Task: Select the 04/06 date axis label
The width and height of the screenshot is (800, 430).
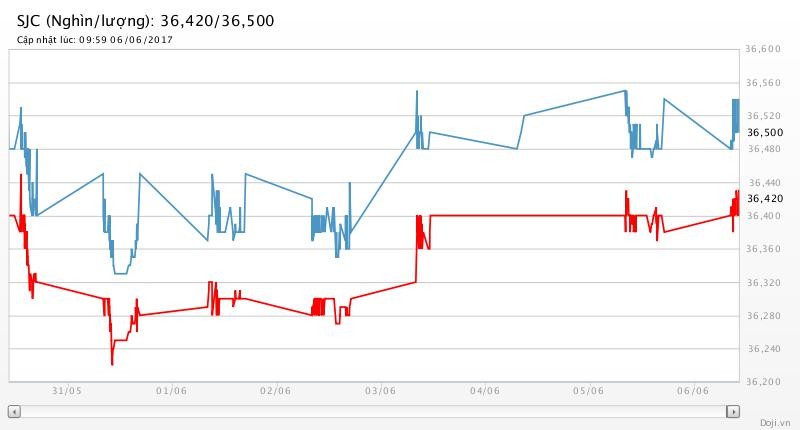Action: coord(484,391)
